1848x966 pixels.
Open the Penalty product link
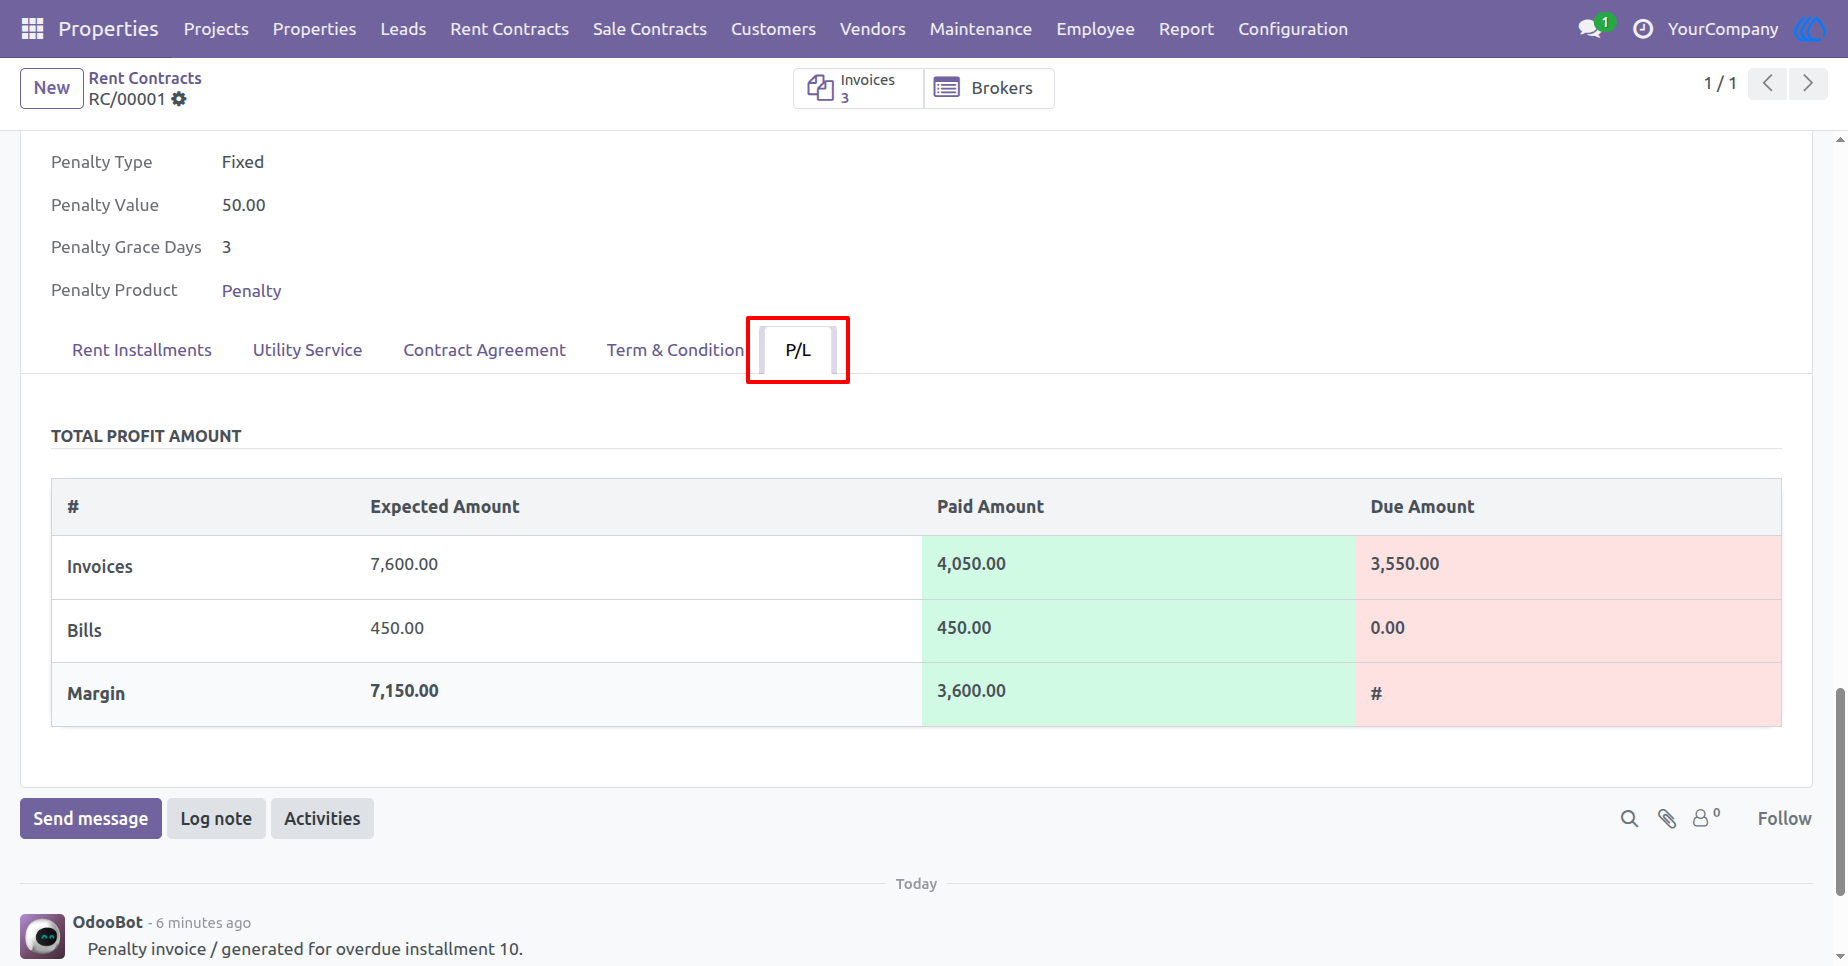[x=251, y=291]
